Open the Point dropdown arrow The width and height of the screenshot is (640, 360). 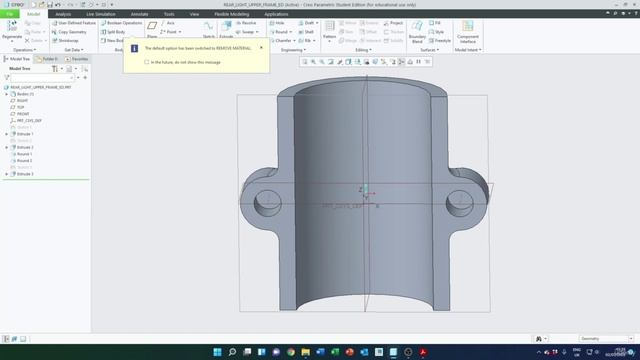(180, 32)
